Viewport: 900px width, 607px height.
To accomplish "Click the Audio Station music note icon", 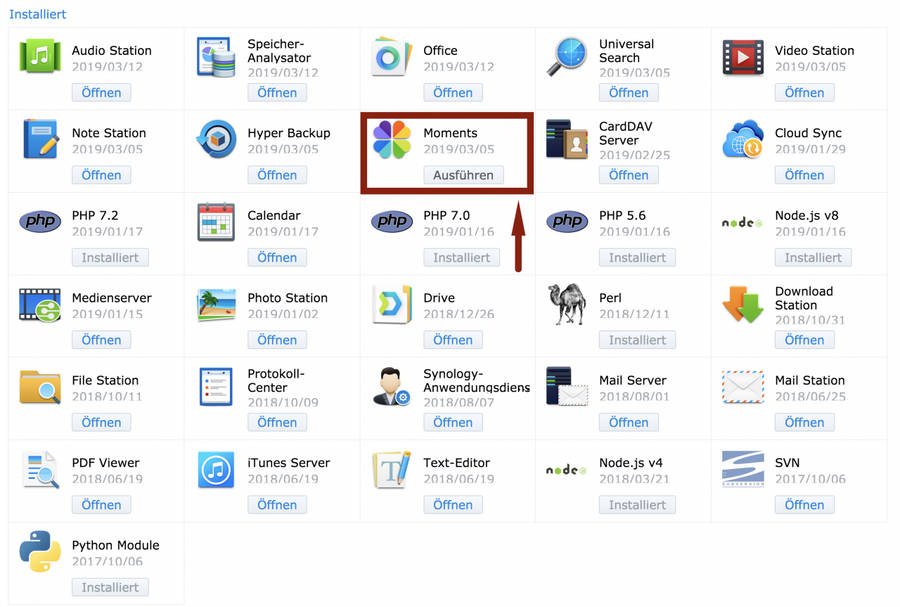I will pyautogui.click(x=40, y=57).
